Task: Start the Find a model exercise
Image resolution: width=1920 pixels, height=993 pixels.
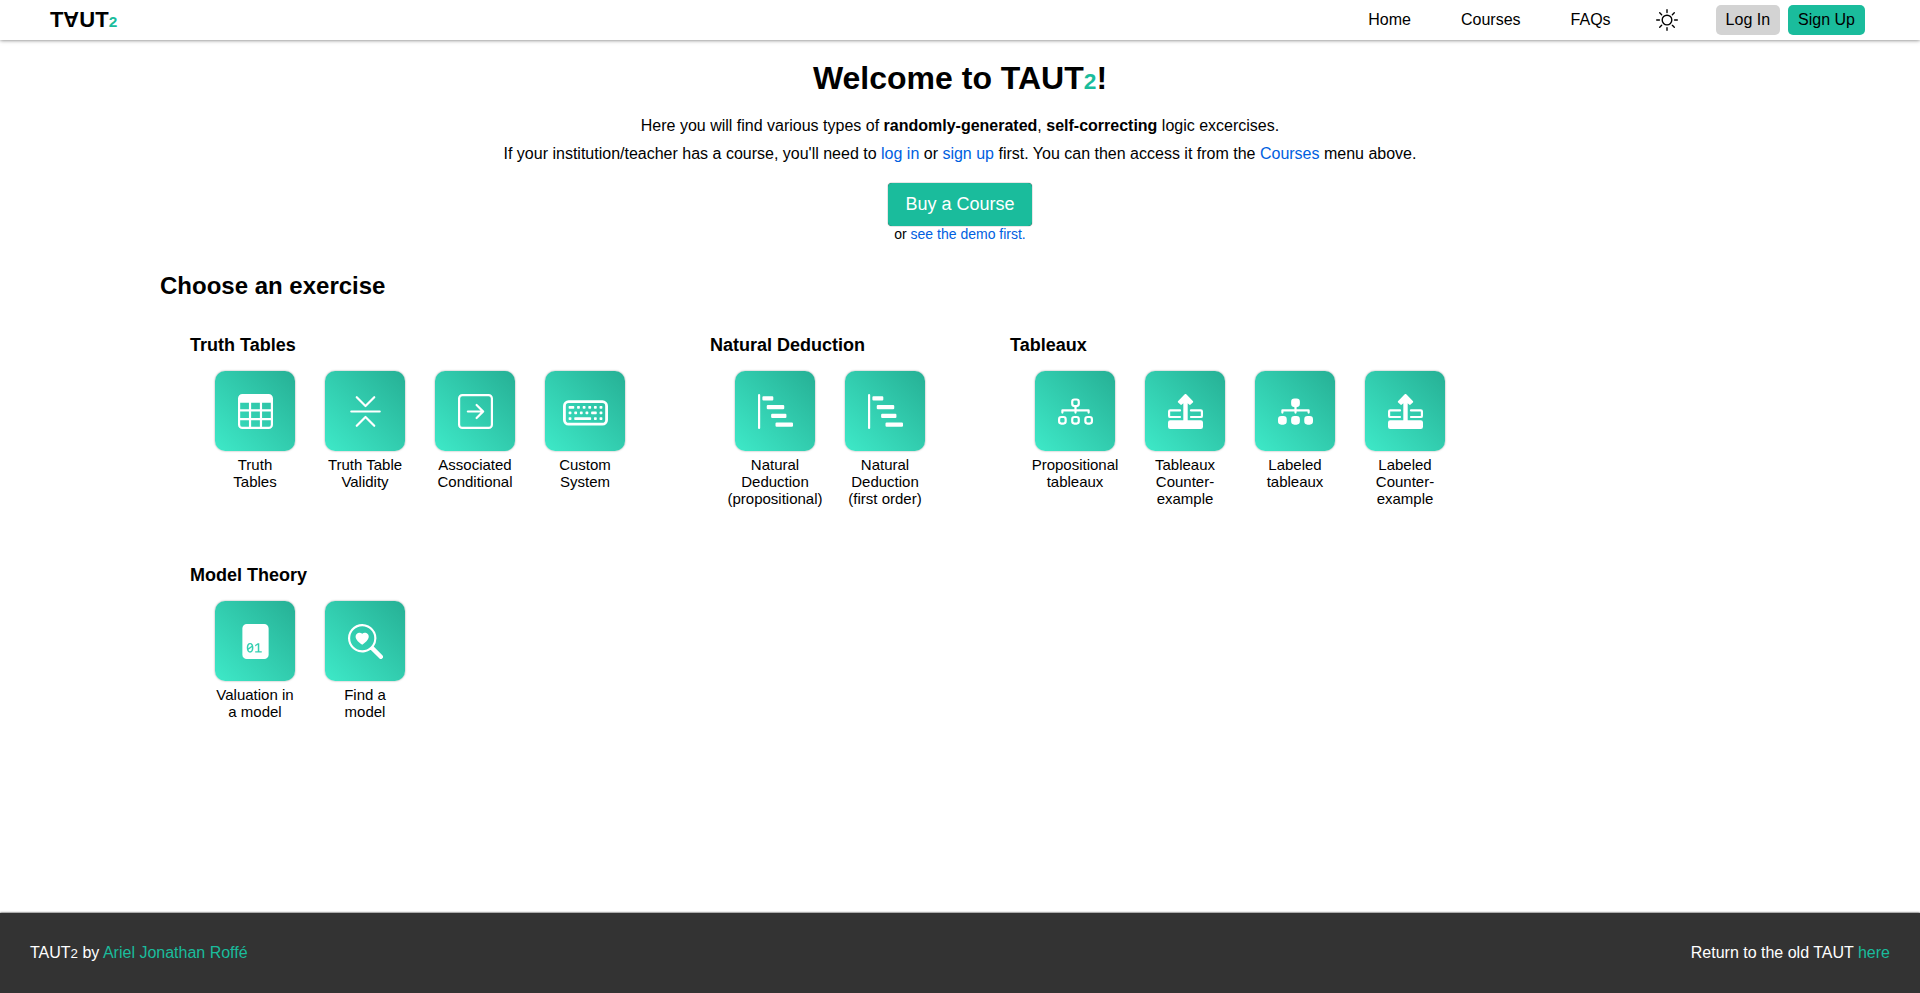Action: point(364,641)
